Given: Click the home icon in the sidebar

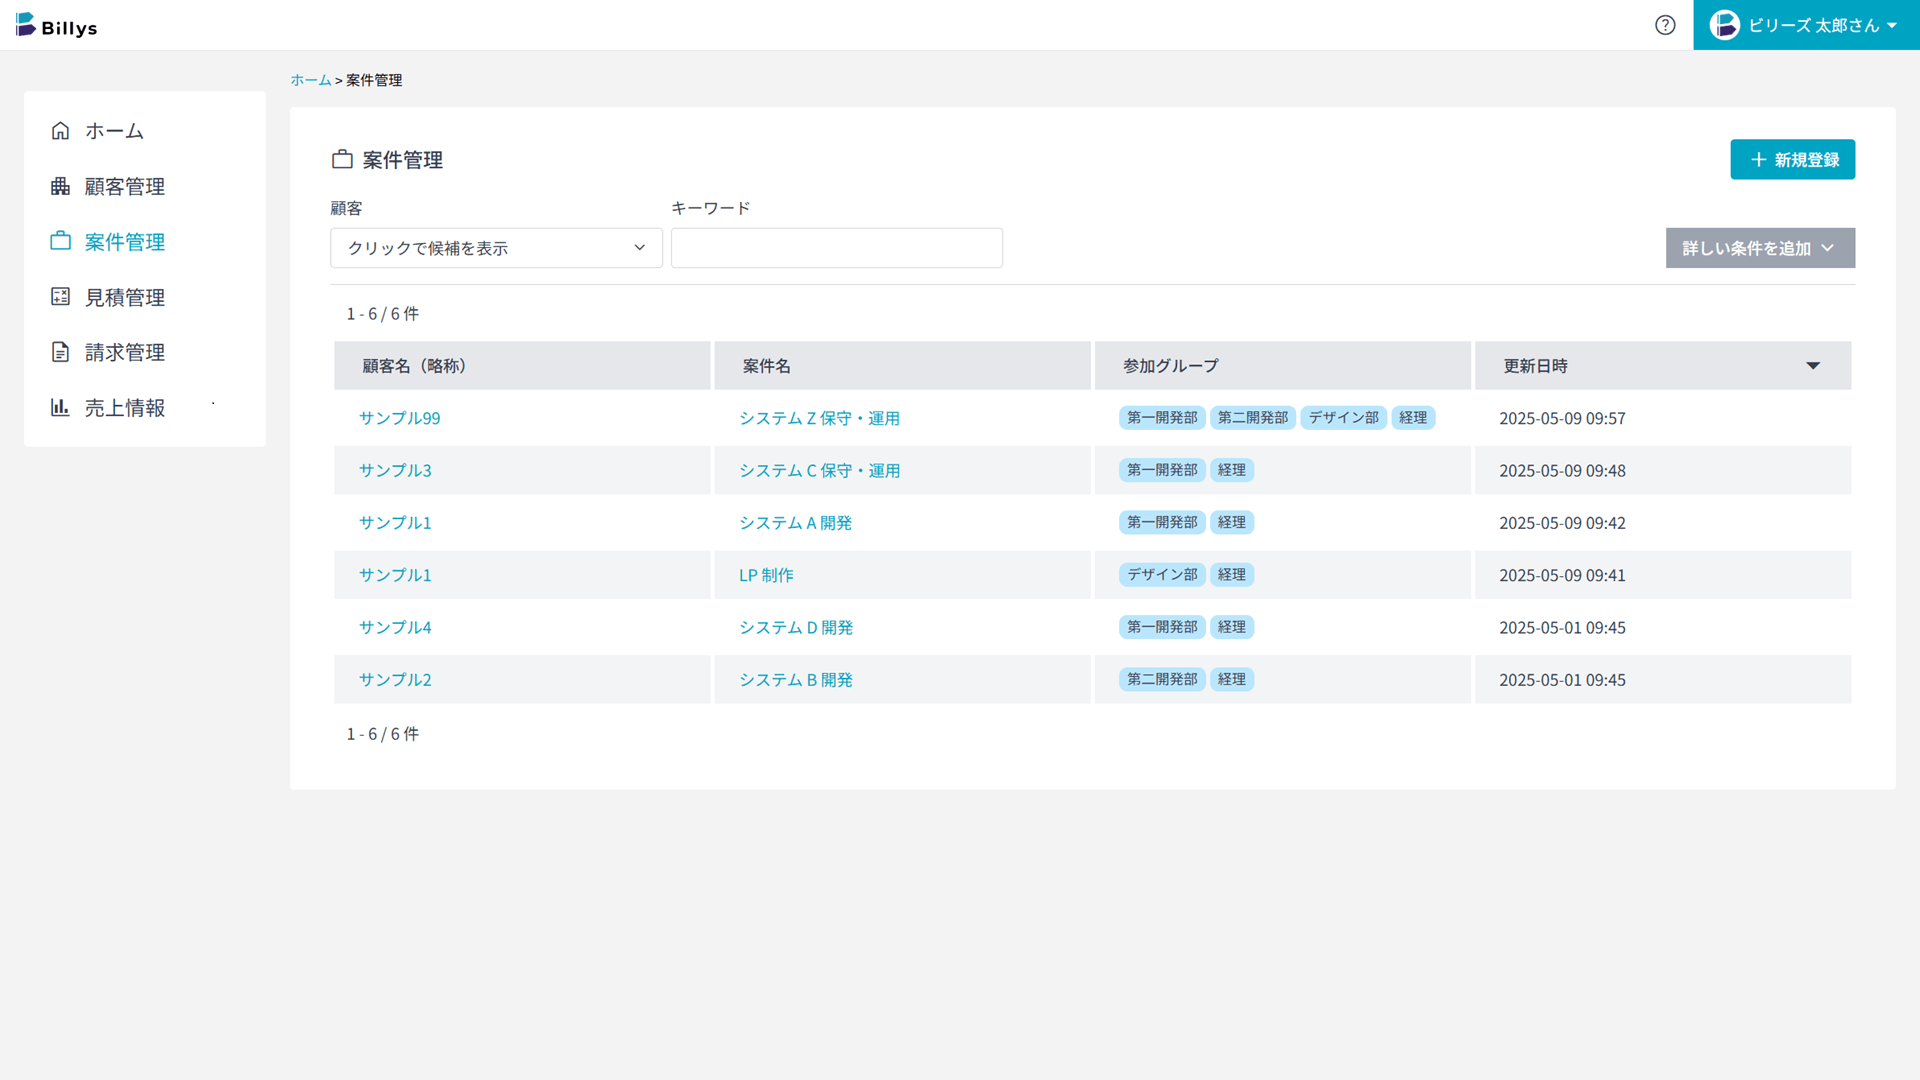Looking at the screenshot, I should tap(60, 131).
